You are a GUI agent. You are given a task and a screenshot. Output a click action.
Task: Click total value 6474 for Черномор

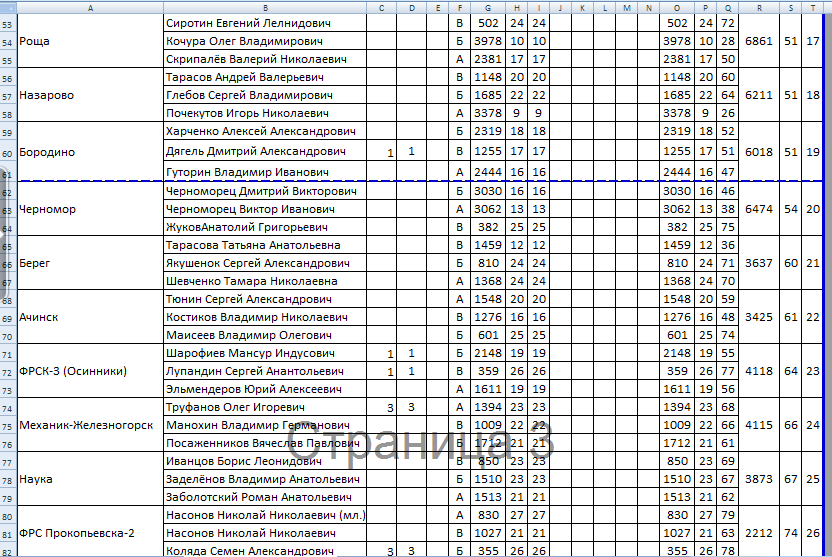click(x=759, y=209)
